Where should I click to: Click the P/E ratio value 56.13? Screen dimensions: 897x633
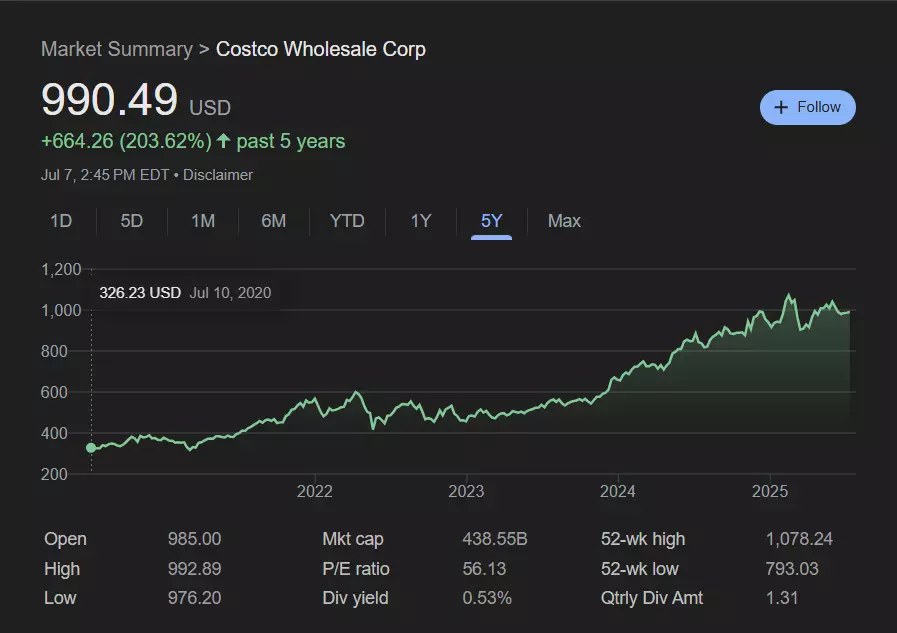click(484, 569)
